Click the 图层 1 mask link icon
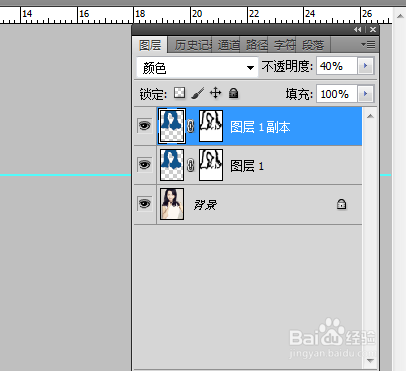406x371 pixels. tap(191, 165)
